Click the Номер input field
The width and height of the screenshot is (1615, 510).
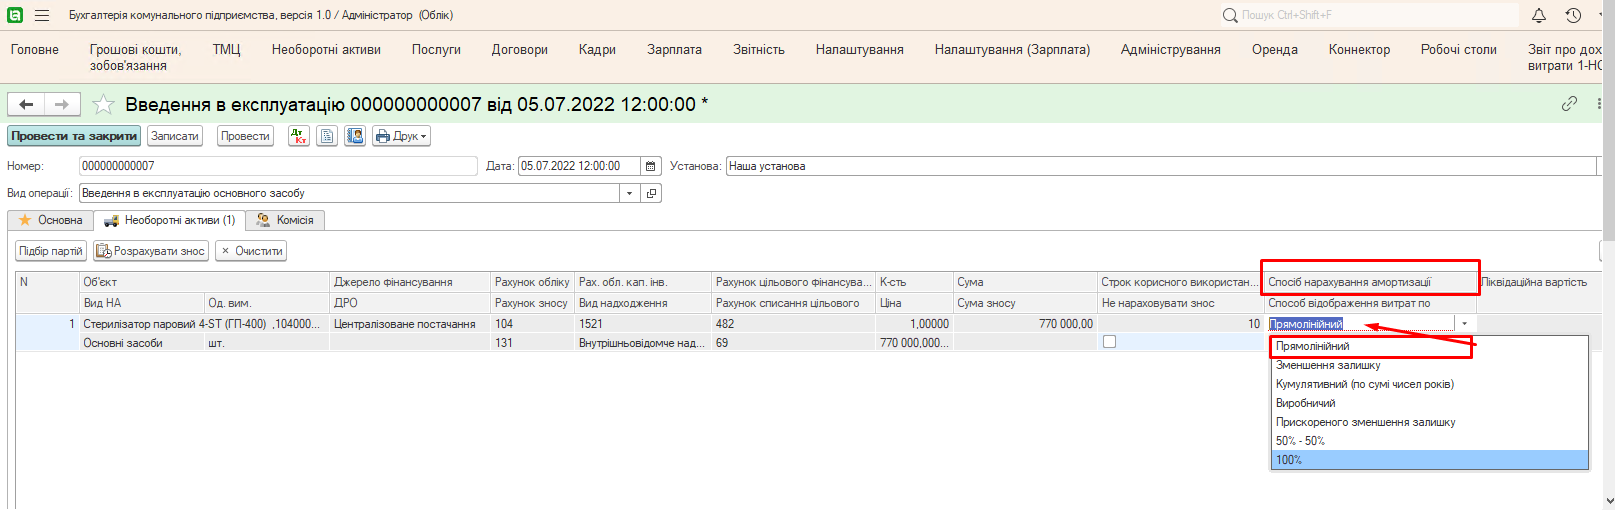[x=277, y=166]
